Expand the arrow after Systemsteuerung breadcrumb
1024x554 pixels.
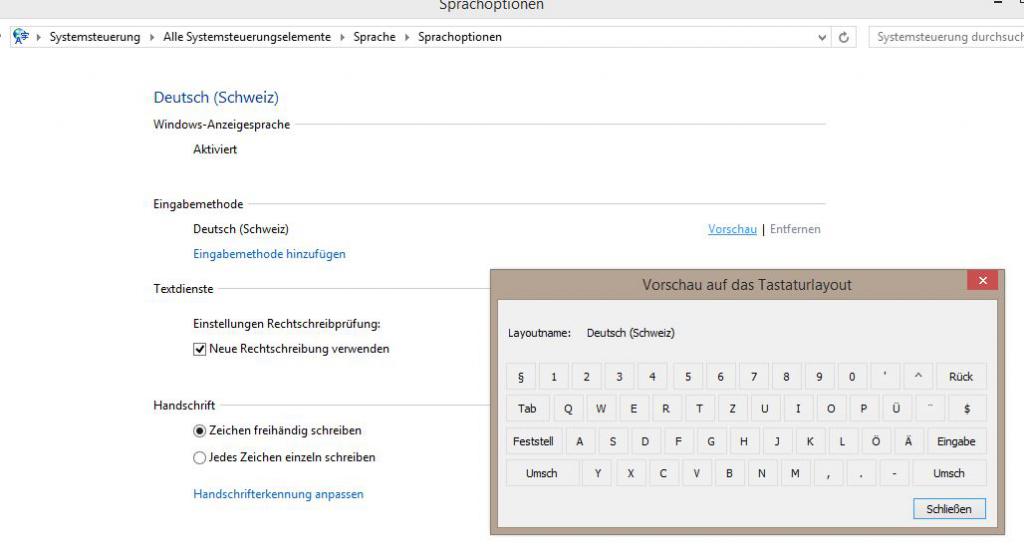coord(152,37)
